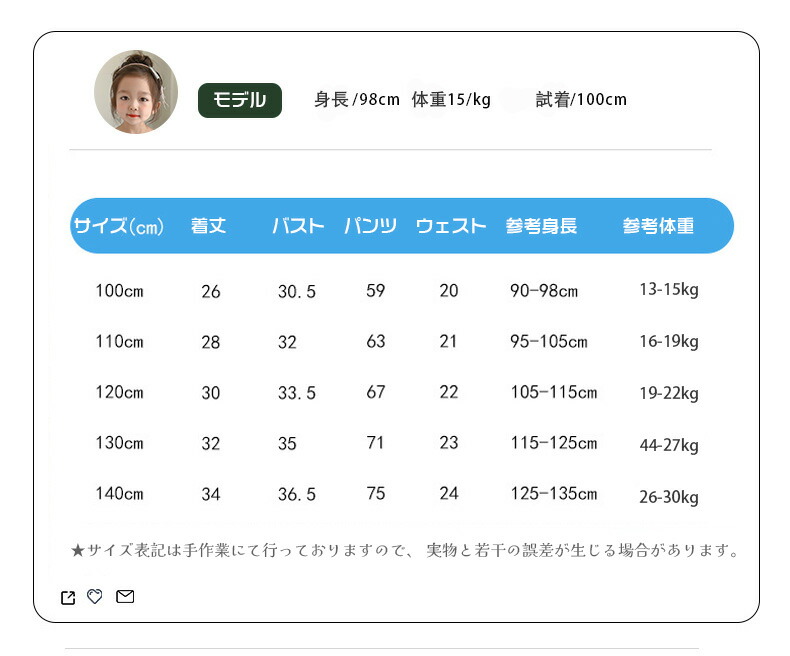Viewport: 790px width, 656px height.
Task: Click length value 34 in 140cm row
Action: click(x=211, y=494)
